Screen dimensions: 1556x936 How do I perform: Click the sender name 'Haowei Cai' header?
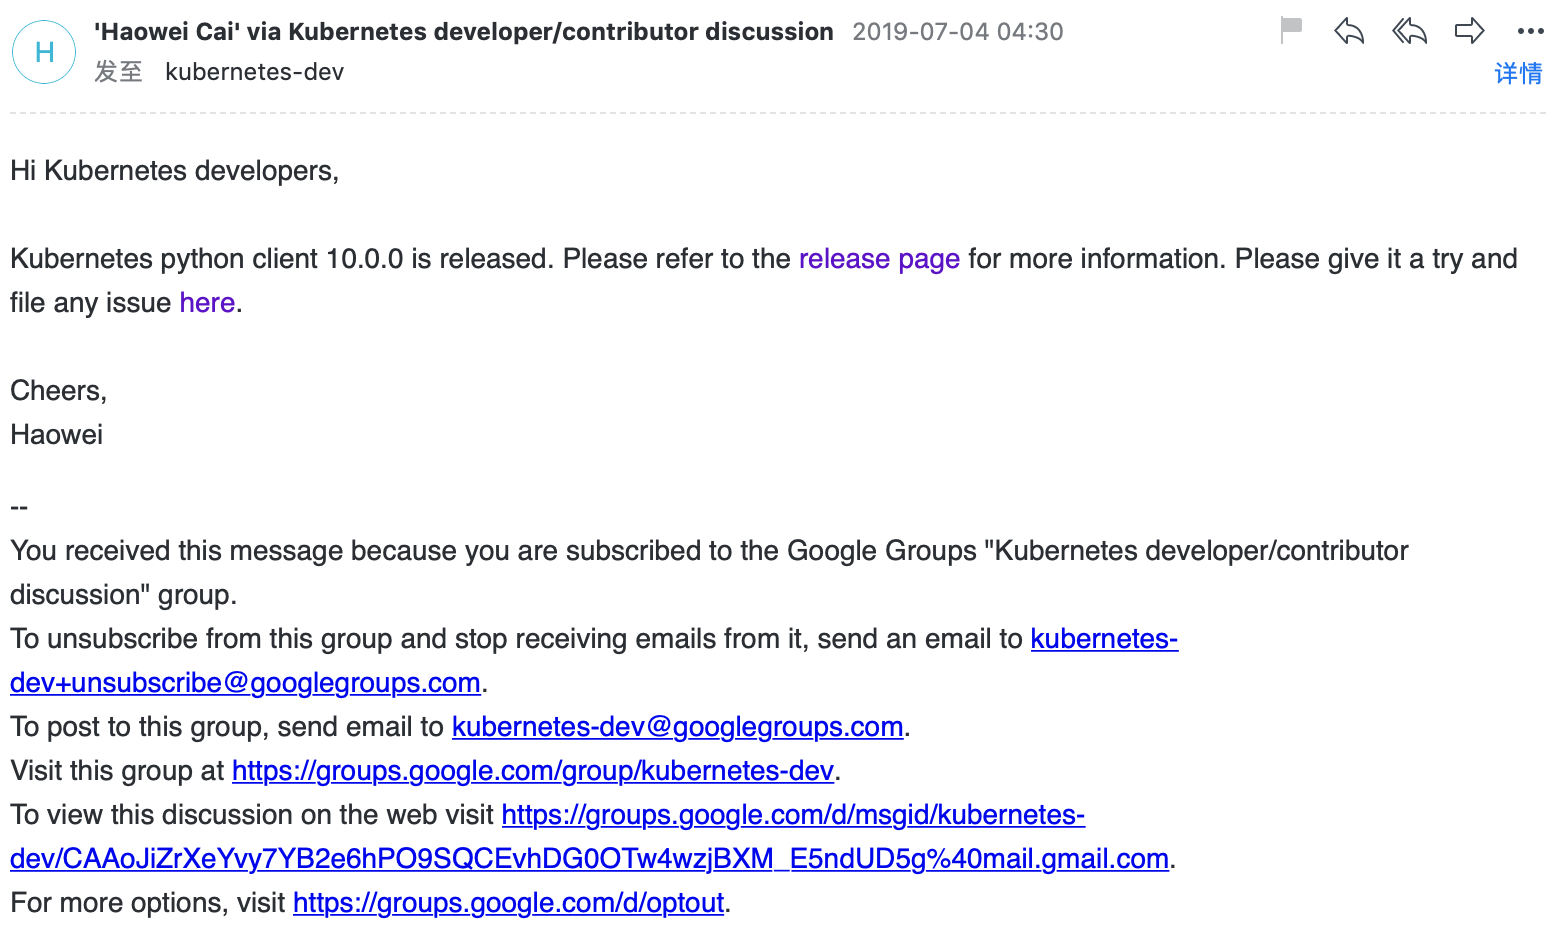pyautogui.click(x=463, y=32)
